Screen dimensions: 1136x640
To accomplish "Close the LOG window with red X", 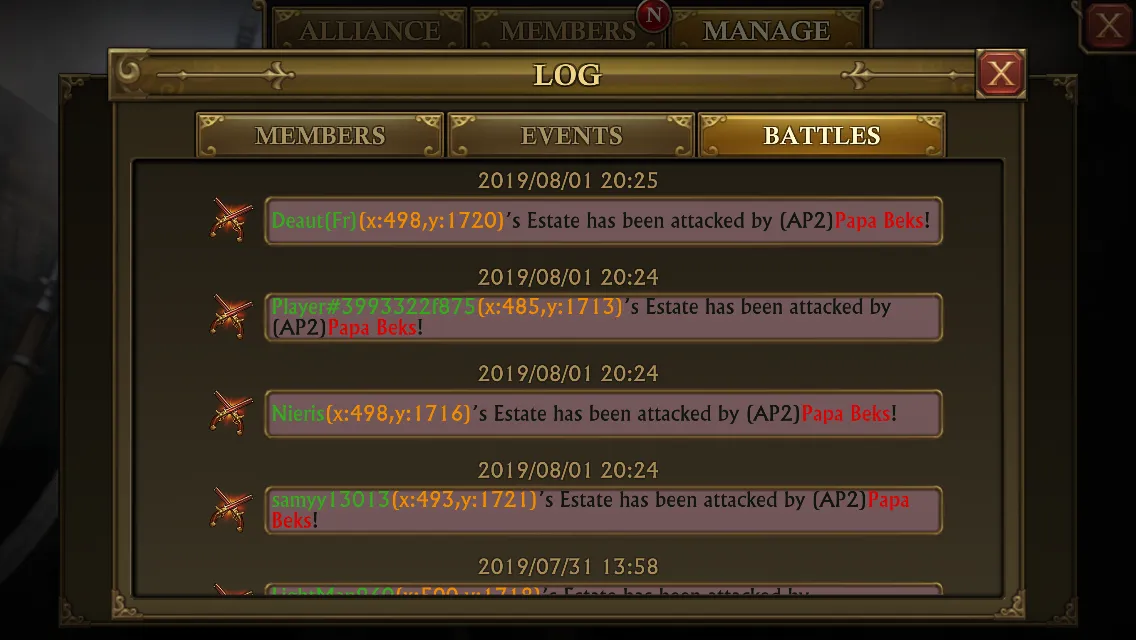I will click(x=1001, y=73).
